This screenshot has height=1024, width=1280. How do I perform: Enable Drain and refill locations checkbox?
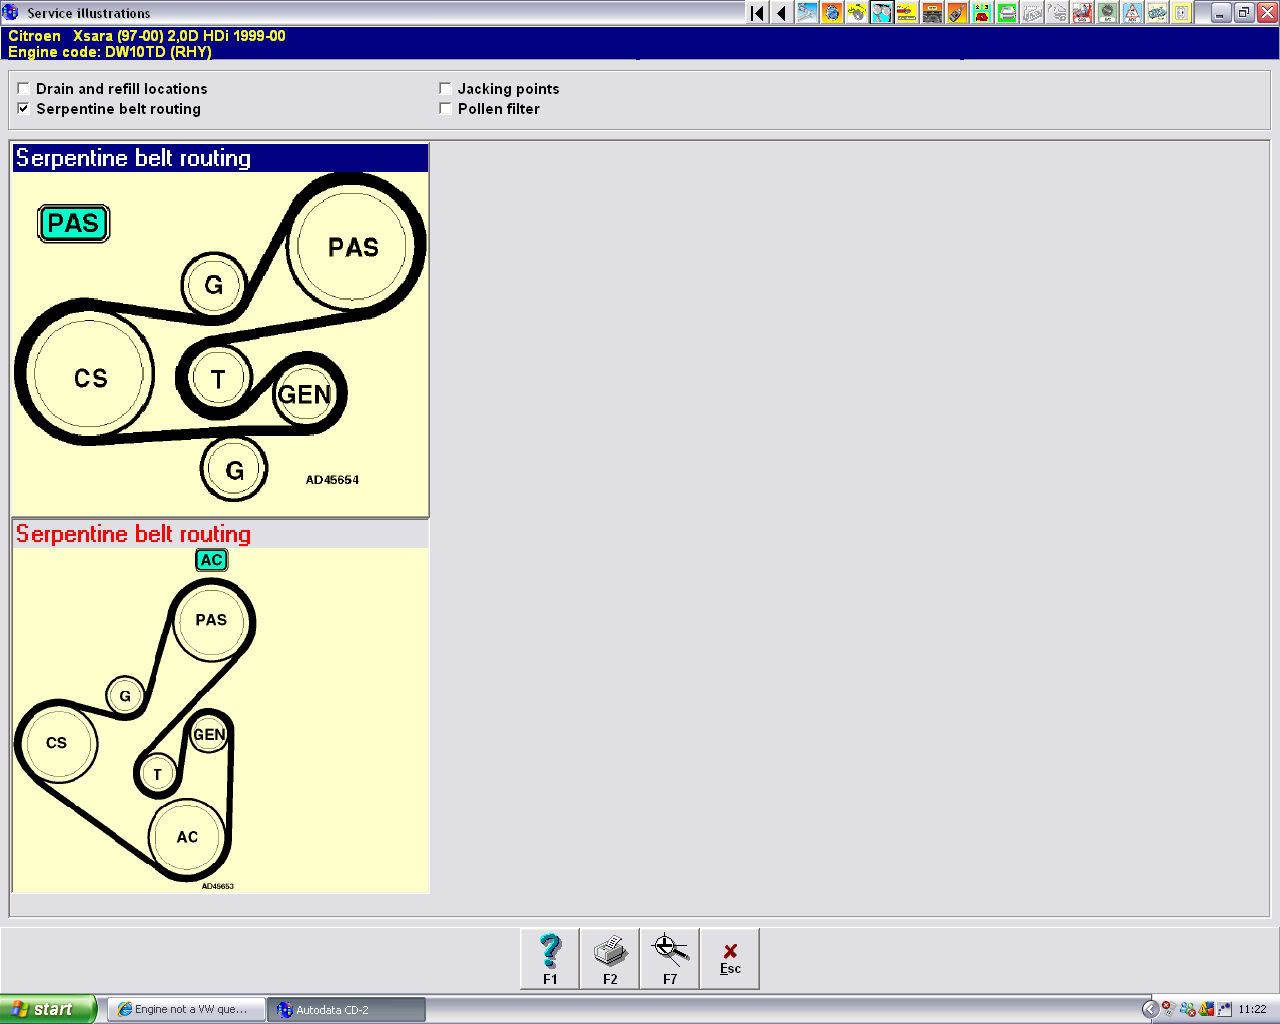pos(24,89)
